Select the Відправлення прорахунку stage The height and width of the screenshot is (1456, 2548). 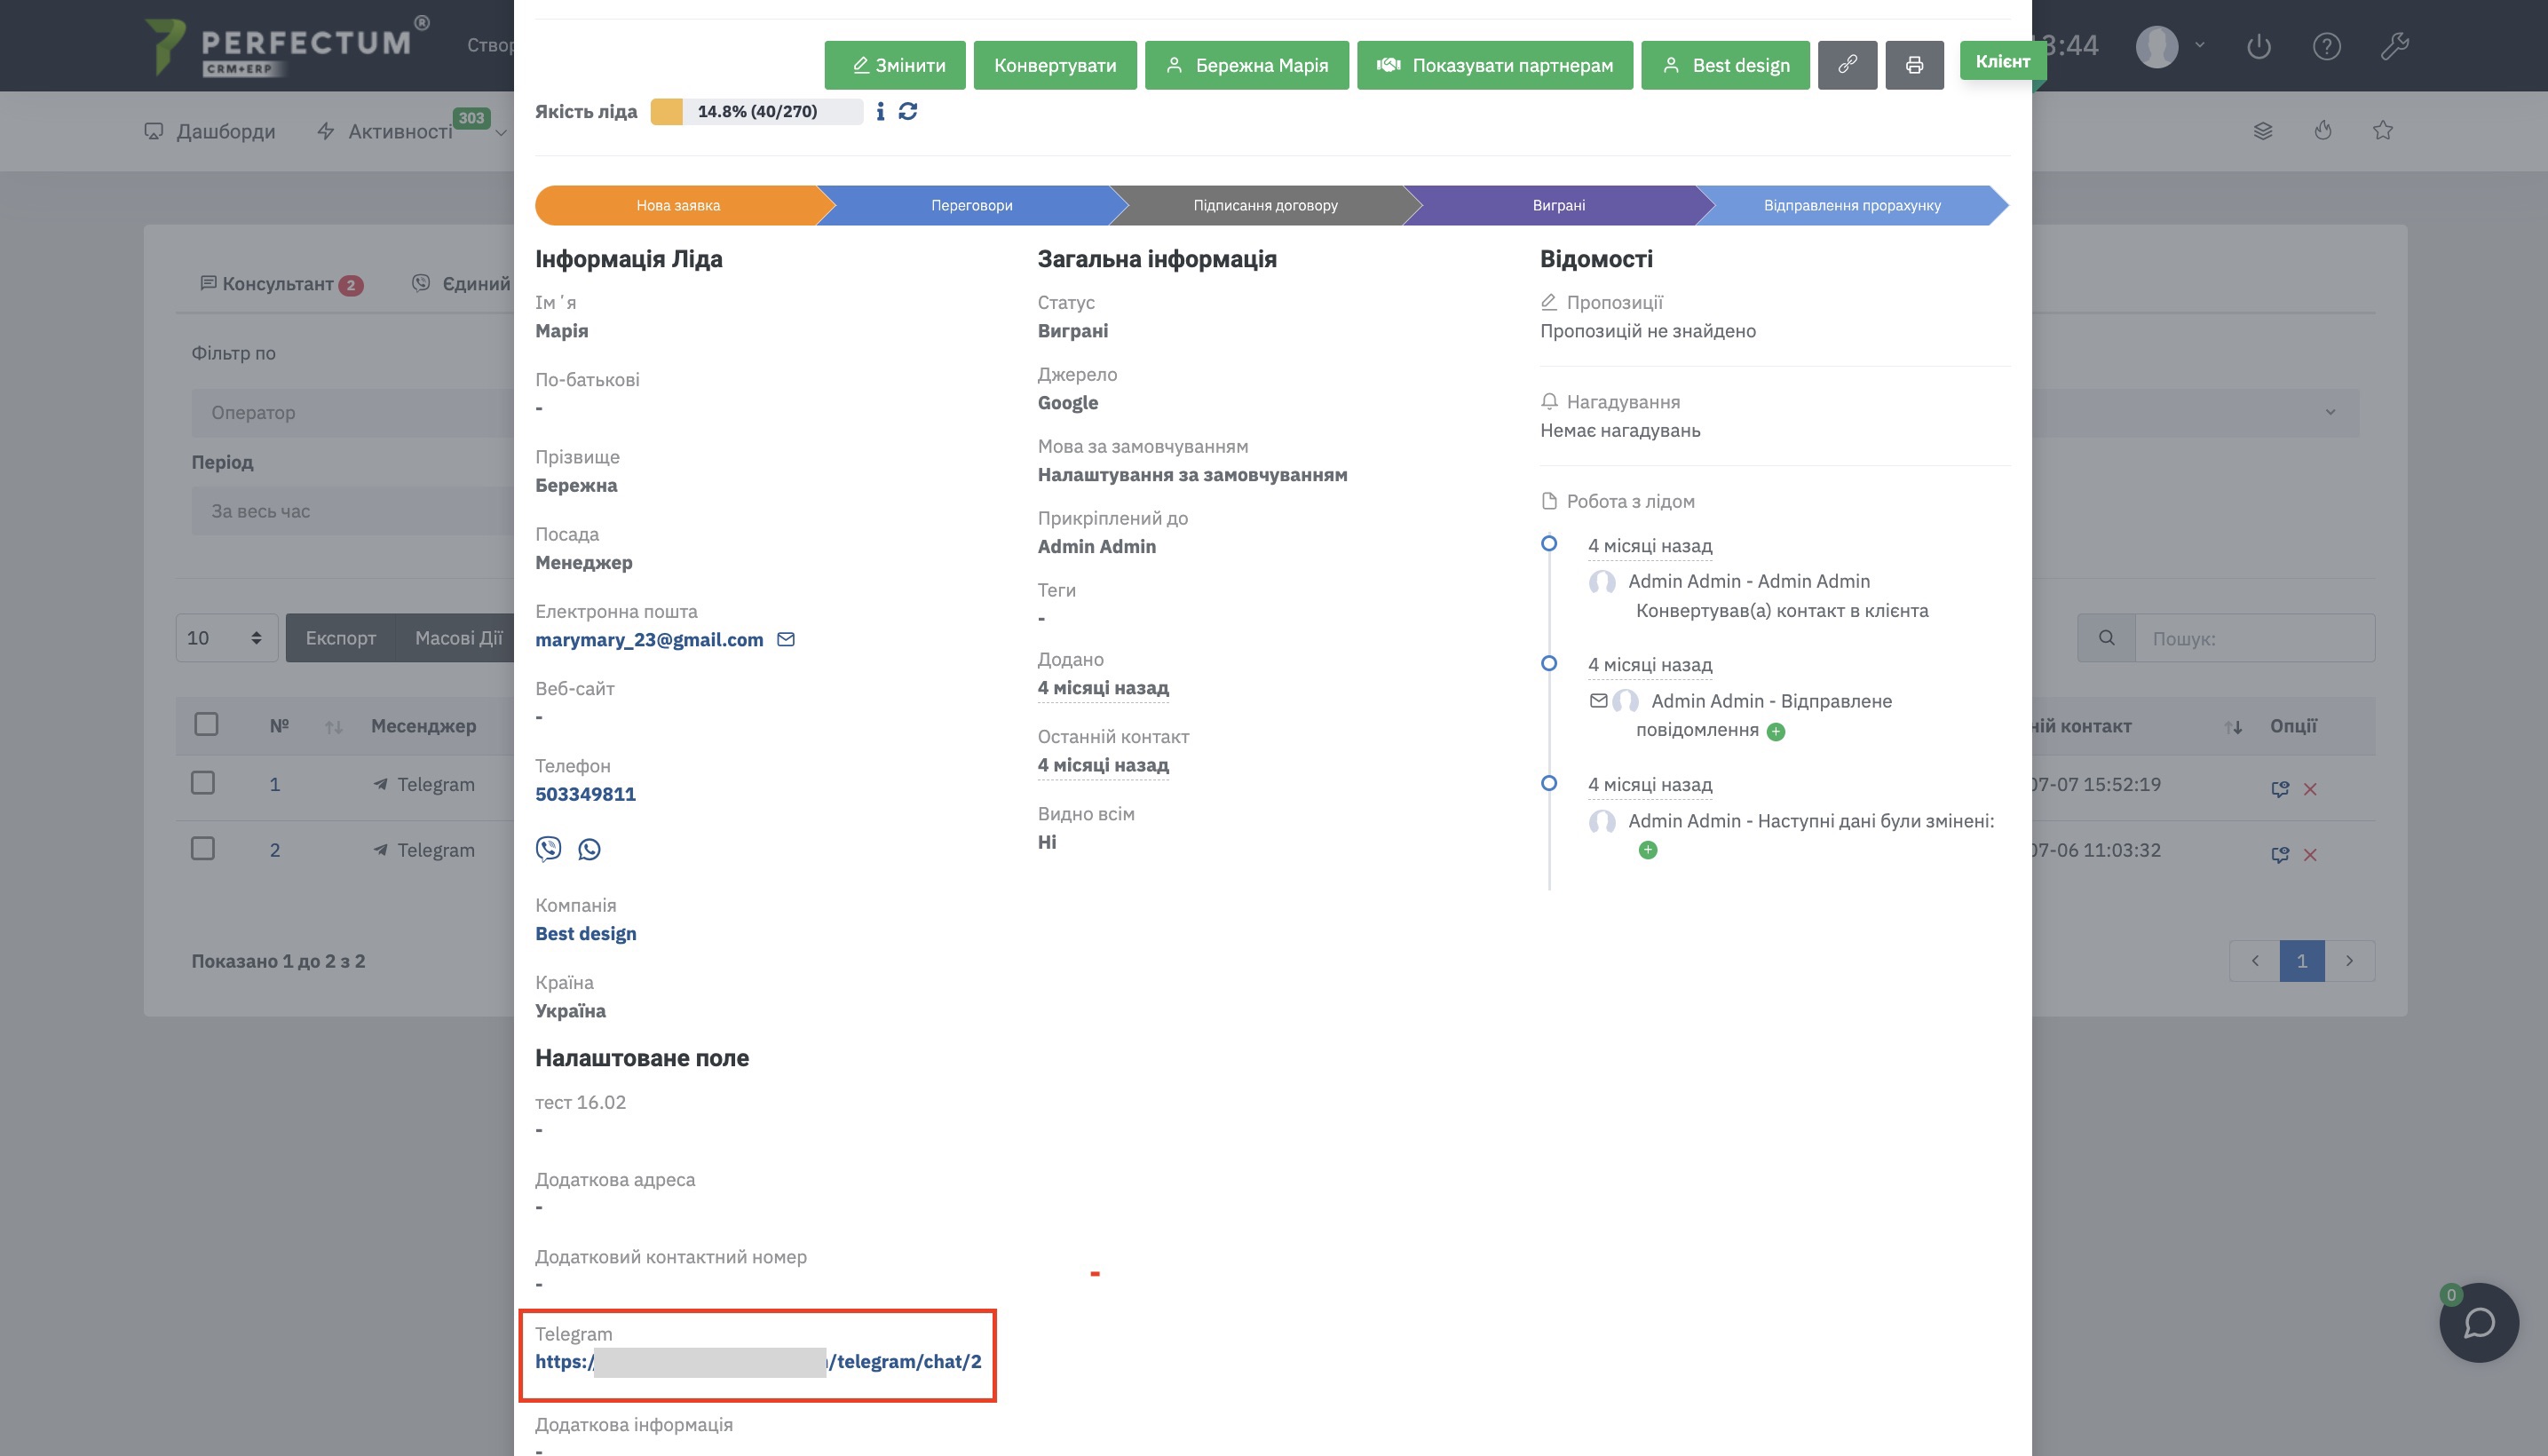pyautogui.click(x=1852, y=205)
